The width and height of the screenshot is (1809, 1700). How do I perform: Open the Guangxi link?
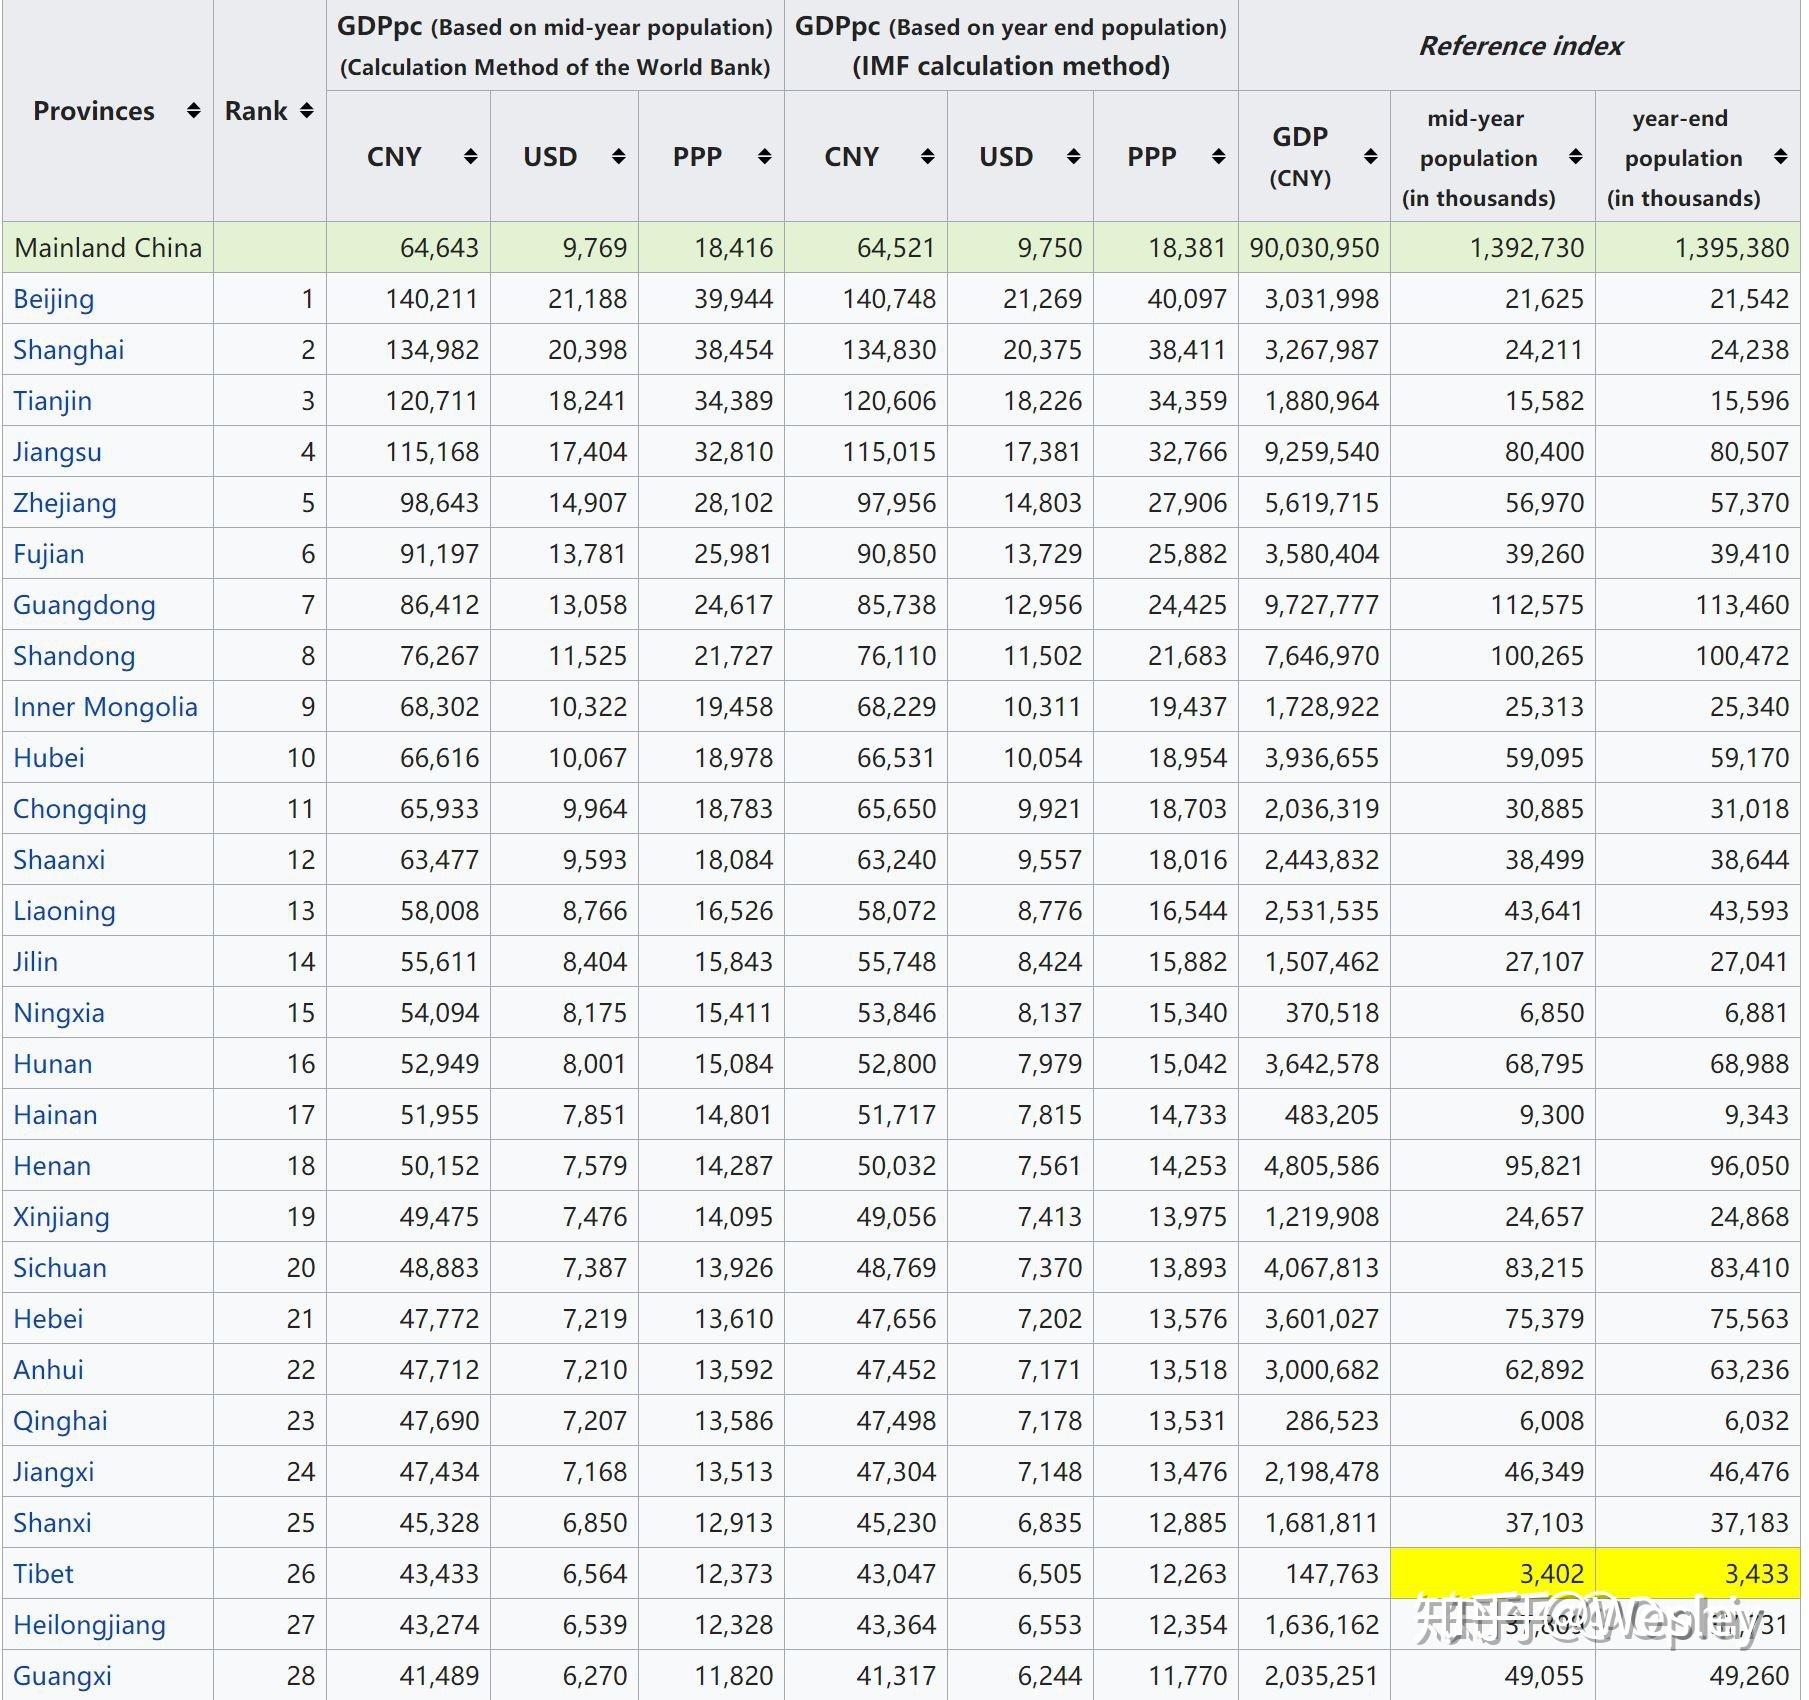click(62, 1676)
